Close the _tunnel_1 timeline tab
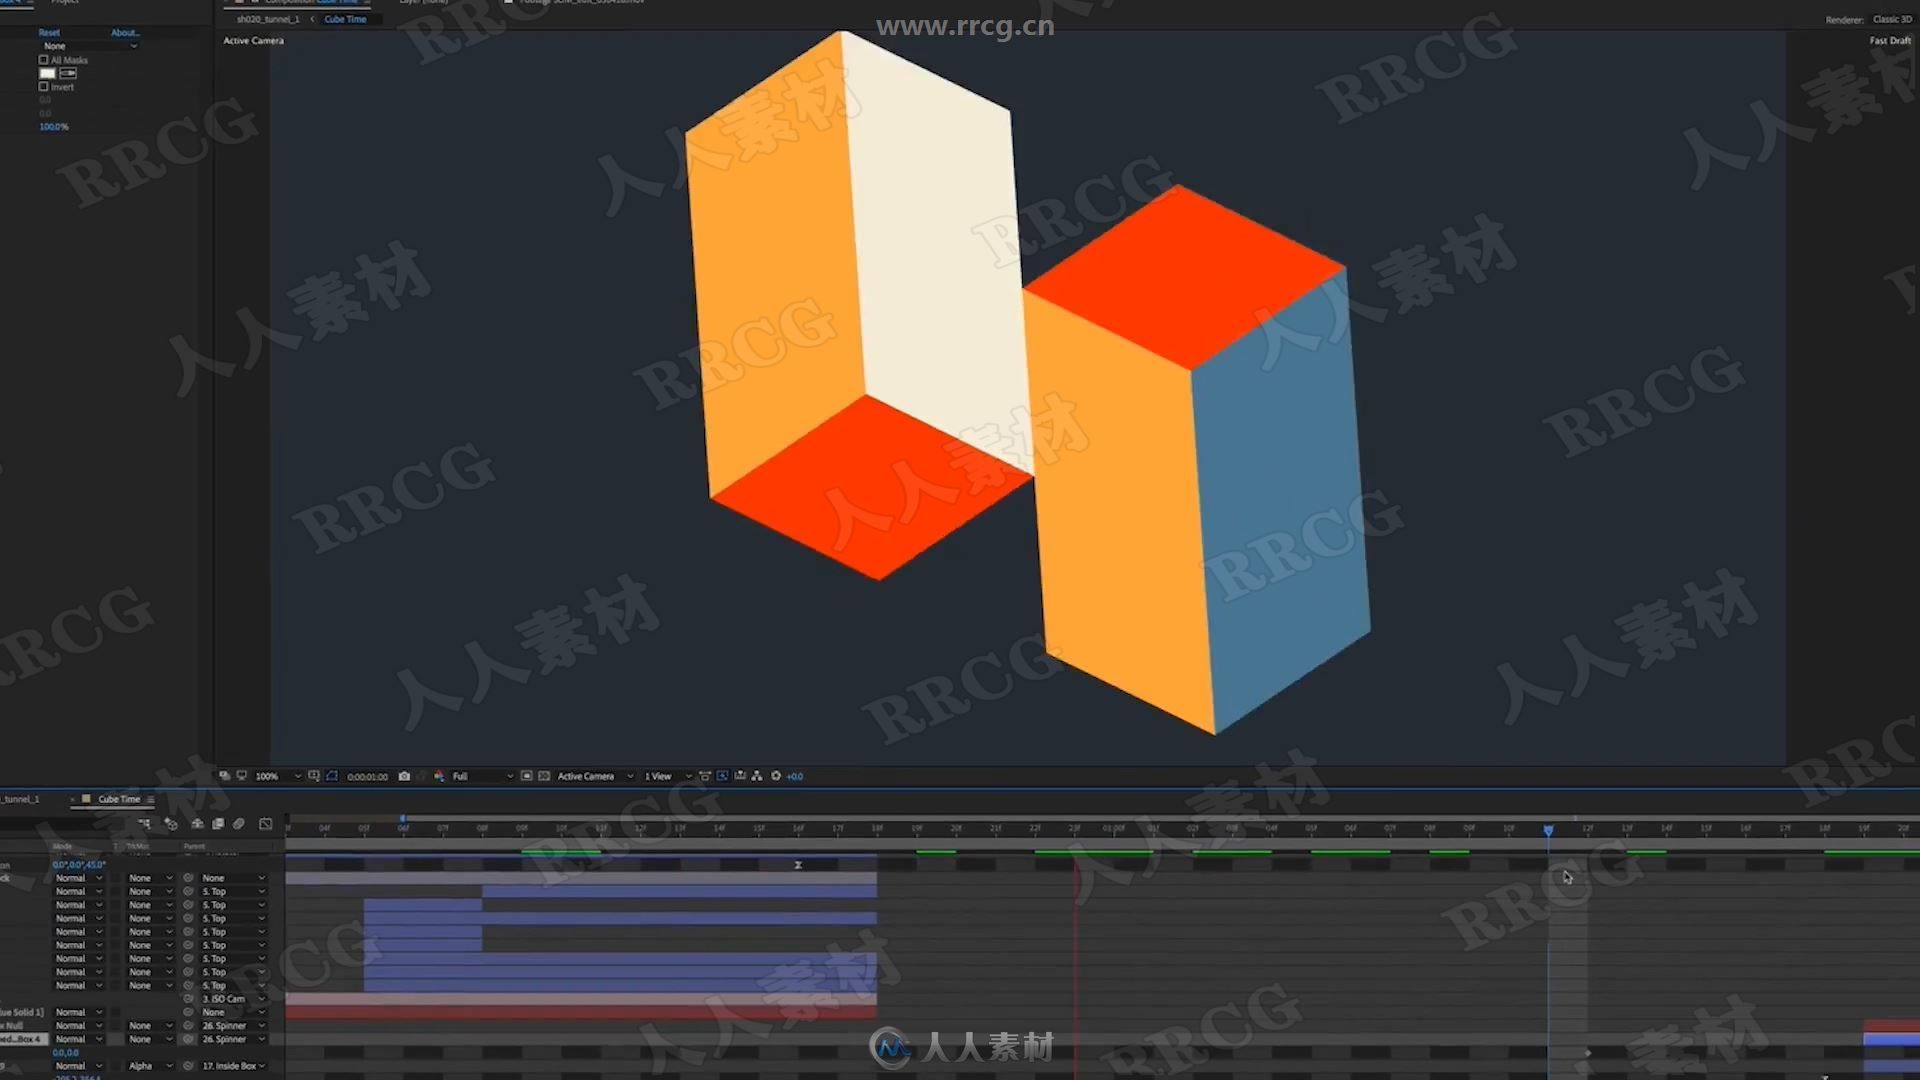This screenshot has height=1080, width=1920. pyautogui.click(x=72, y=799)
